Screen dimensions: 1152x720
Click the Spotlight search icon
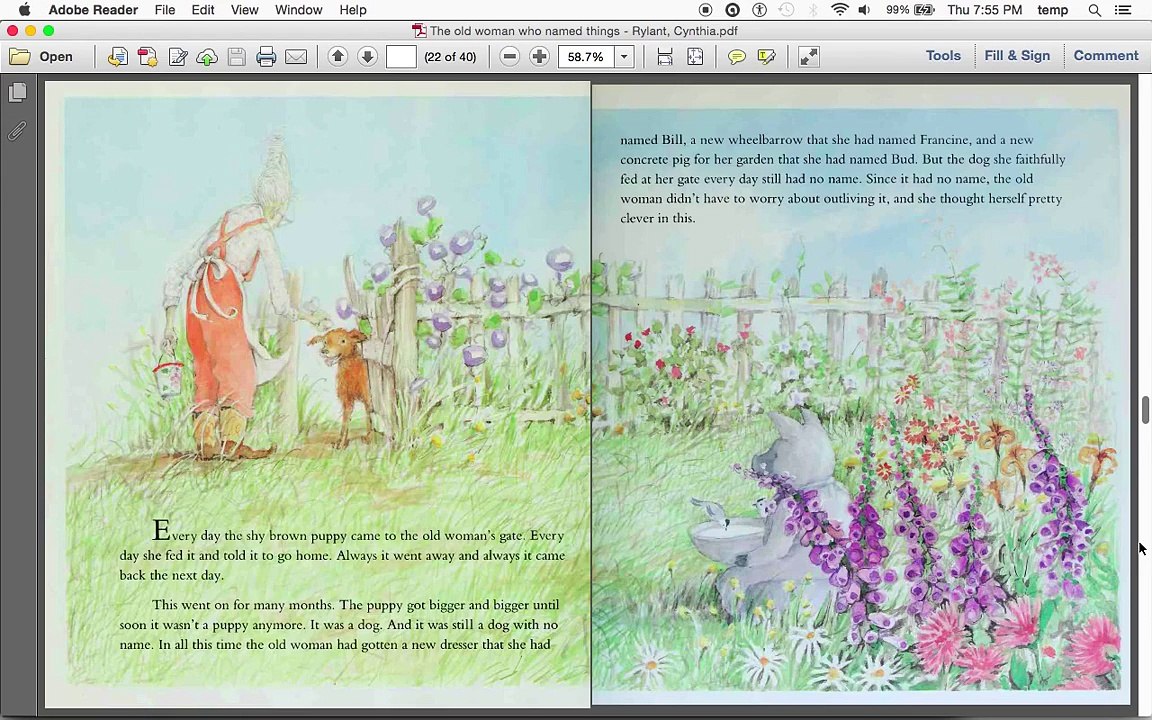[1095, 10]
